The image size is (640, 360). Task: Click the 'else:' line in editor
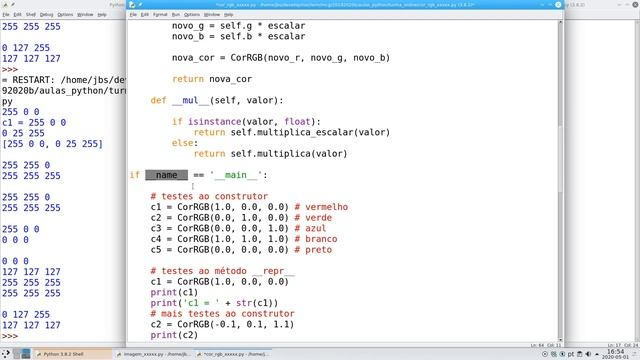185,143
